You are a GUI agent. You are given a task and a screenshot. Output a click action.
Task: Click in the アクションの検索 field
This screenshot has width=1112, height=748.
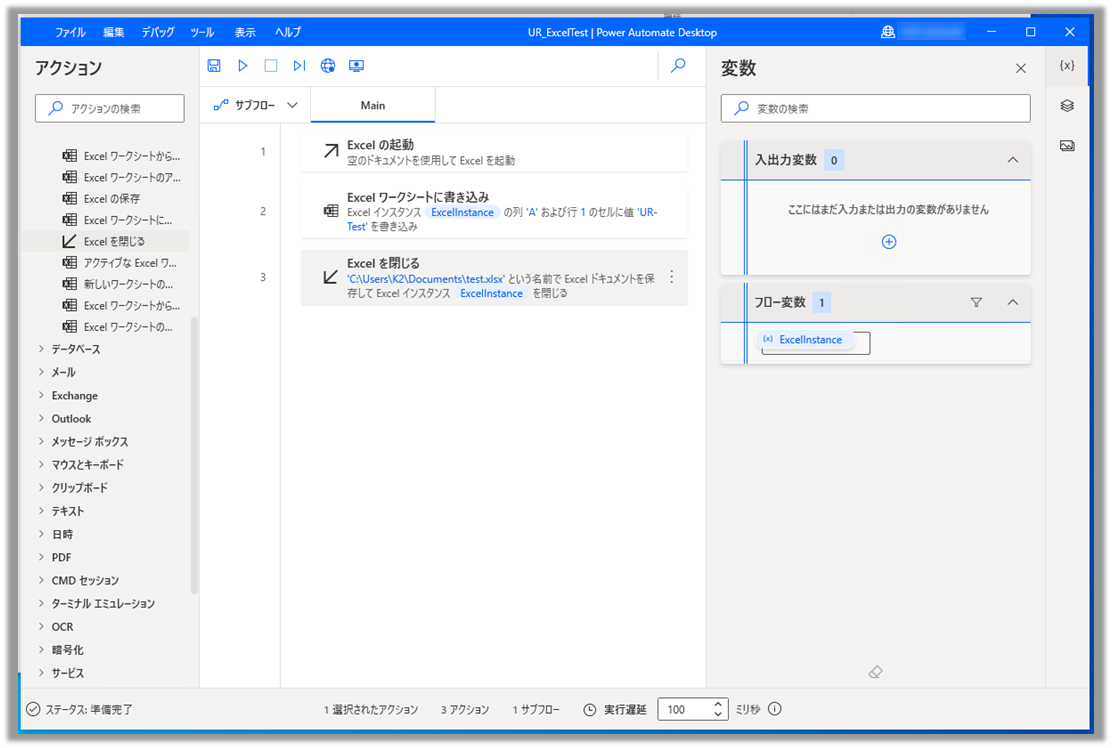[x=110, y=108]
